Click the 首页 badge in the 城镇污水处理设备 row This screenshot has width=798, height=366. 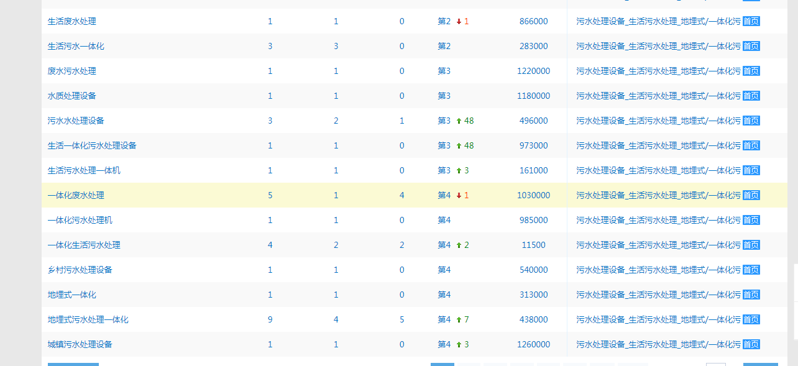point(751,345)
